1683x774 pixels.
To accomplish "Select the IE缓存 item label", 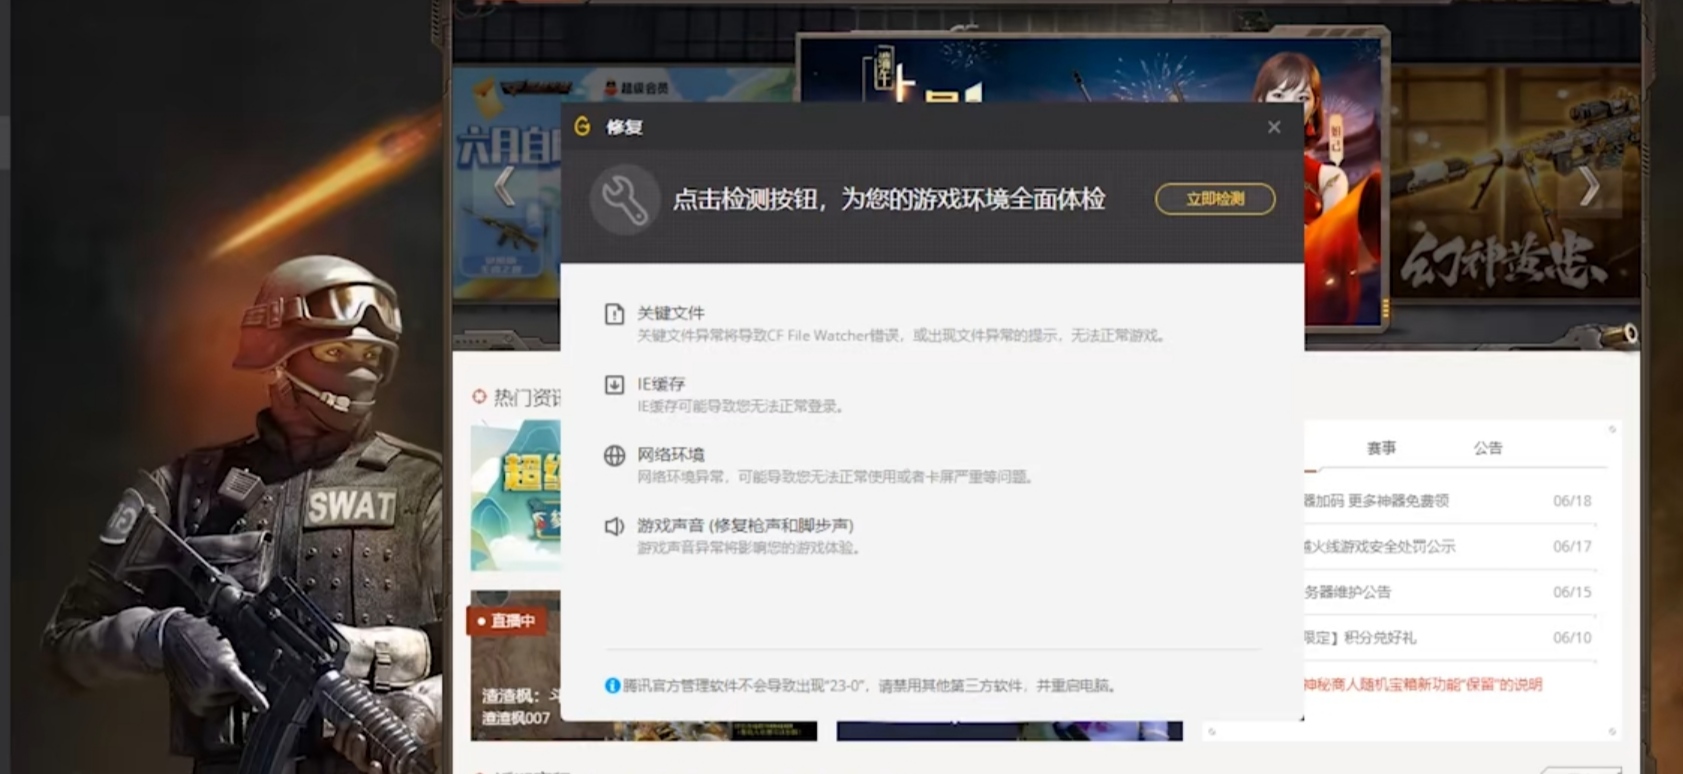I will coord(661,384).
